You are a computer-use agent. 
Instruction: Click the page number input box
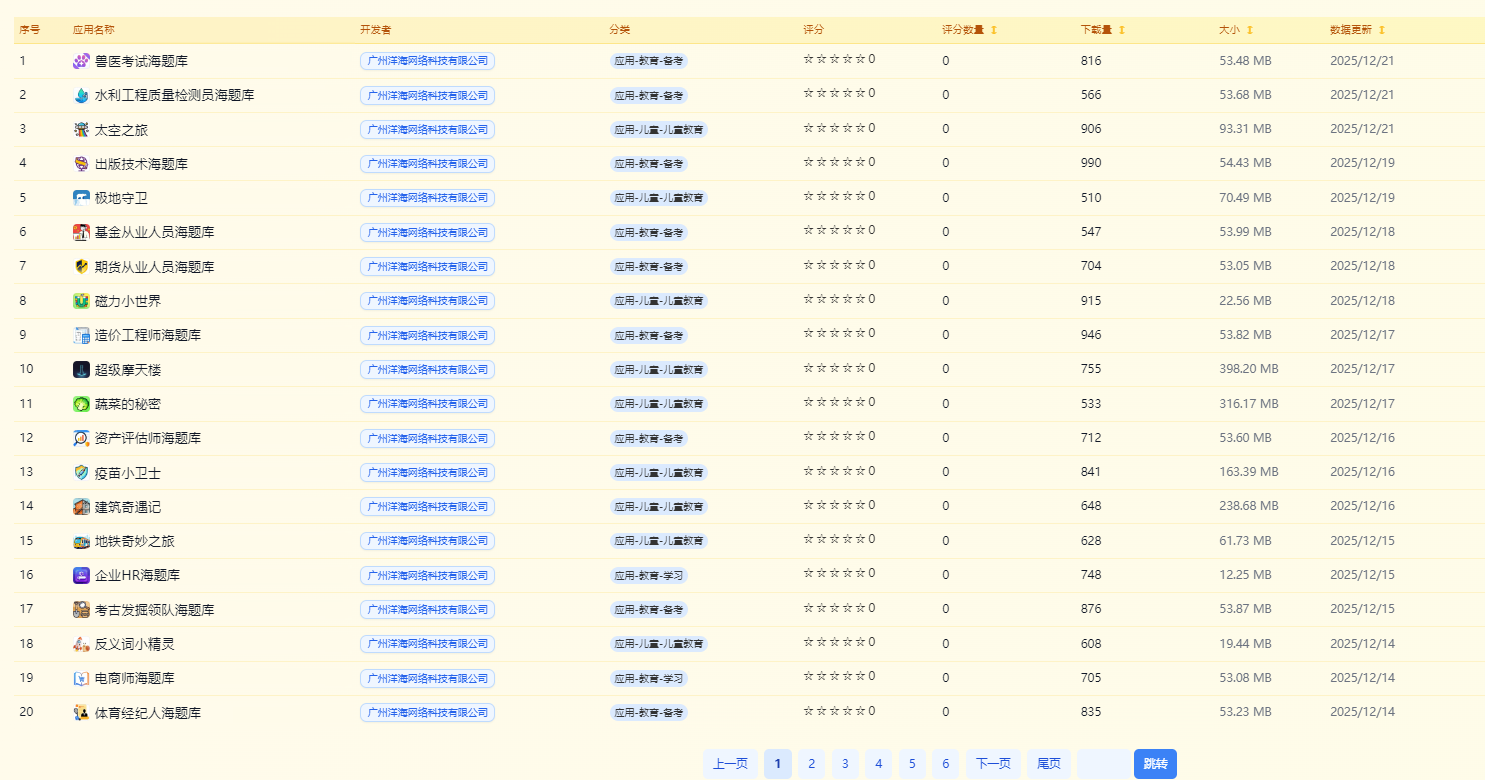click(x=1103, y=763)
